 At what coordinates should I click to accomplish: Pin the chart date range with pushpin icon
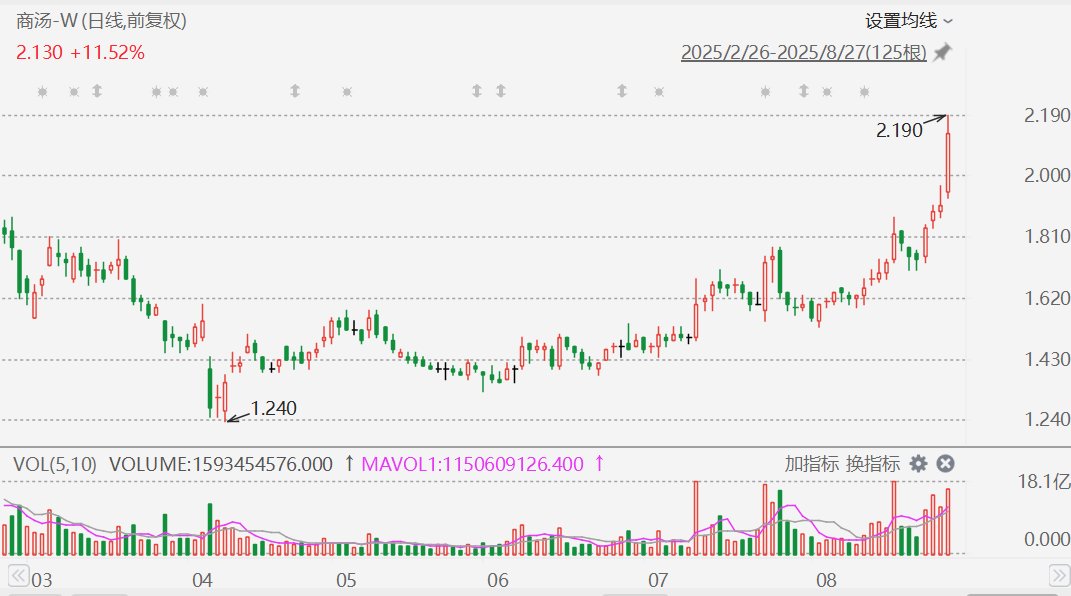pyautogui.click(x=942, y=53)
